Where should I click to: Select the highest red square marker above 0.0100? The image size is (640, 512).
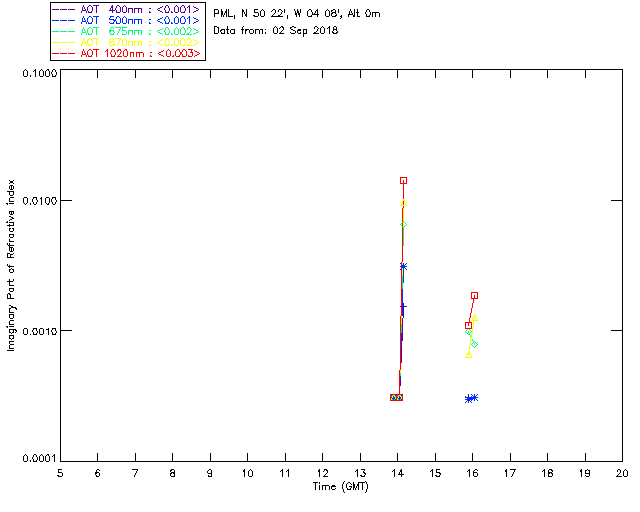(403, 180)
